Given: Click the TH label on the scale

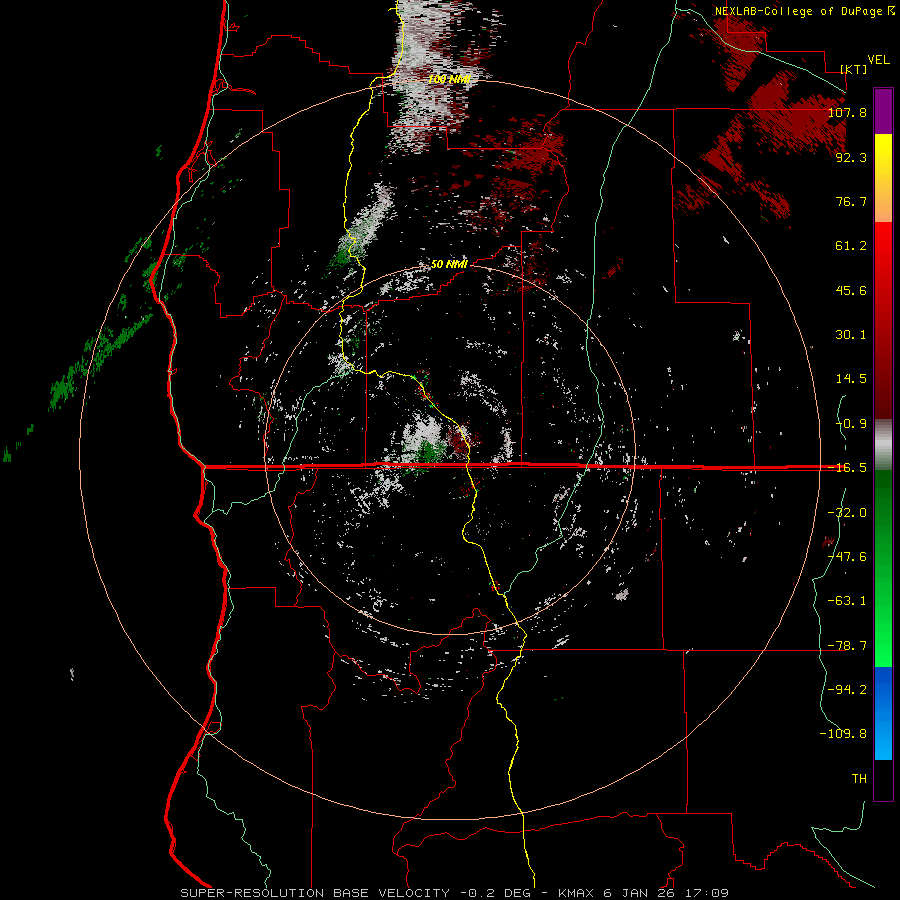Looking at the screenshot, I should 859,778.
